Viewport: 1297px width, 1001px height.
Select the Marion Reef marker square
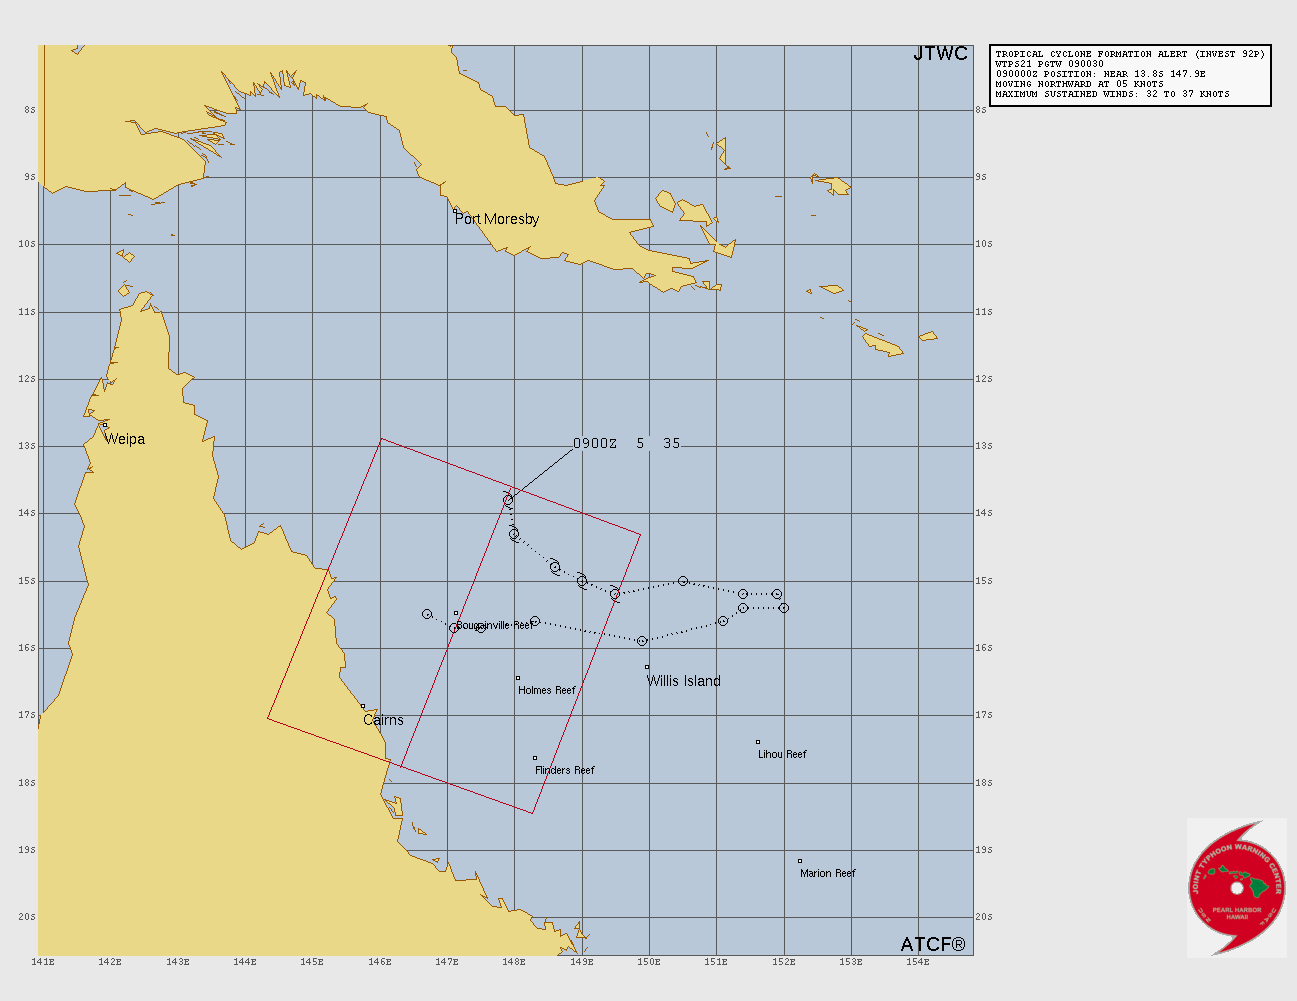click(x=800, y=861)
